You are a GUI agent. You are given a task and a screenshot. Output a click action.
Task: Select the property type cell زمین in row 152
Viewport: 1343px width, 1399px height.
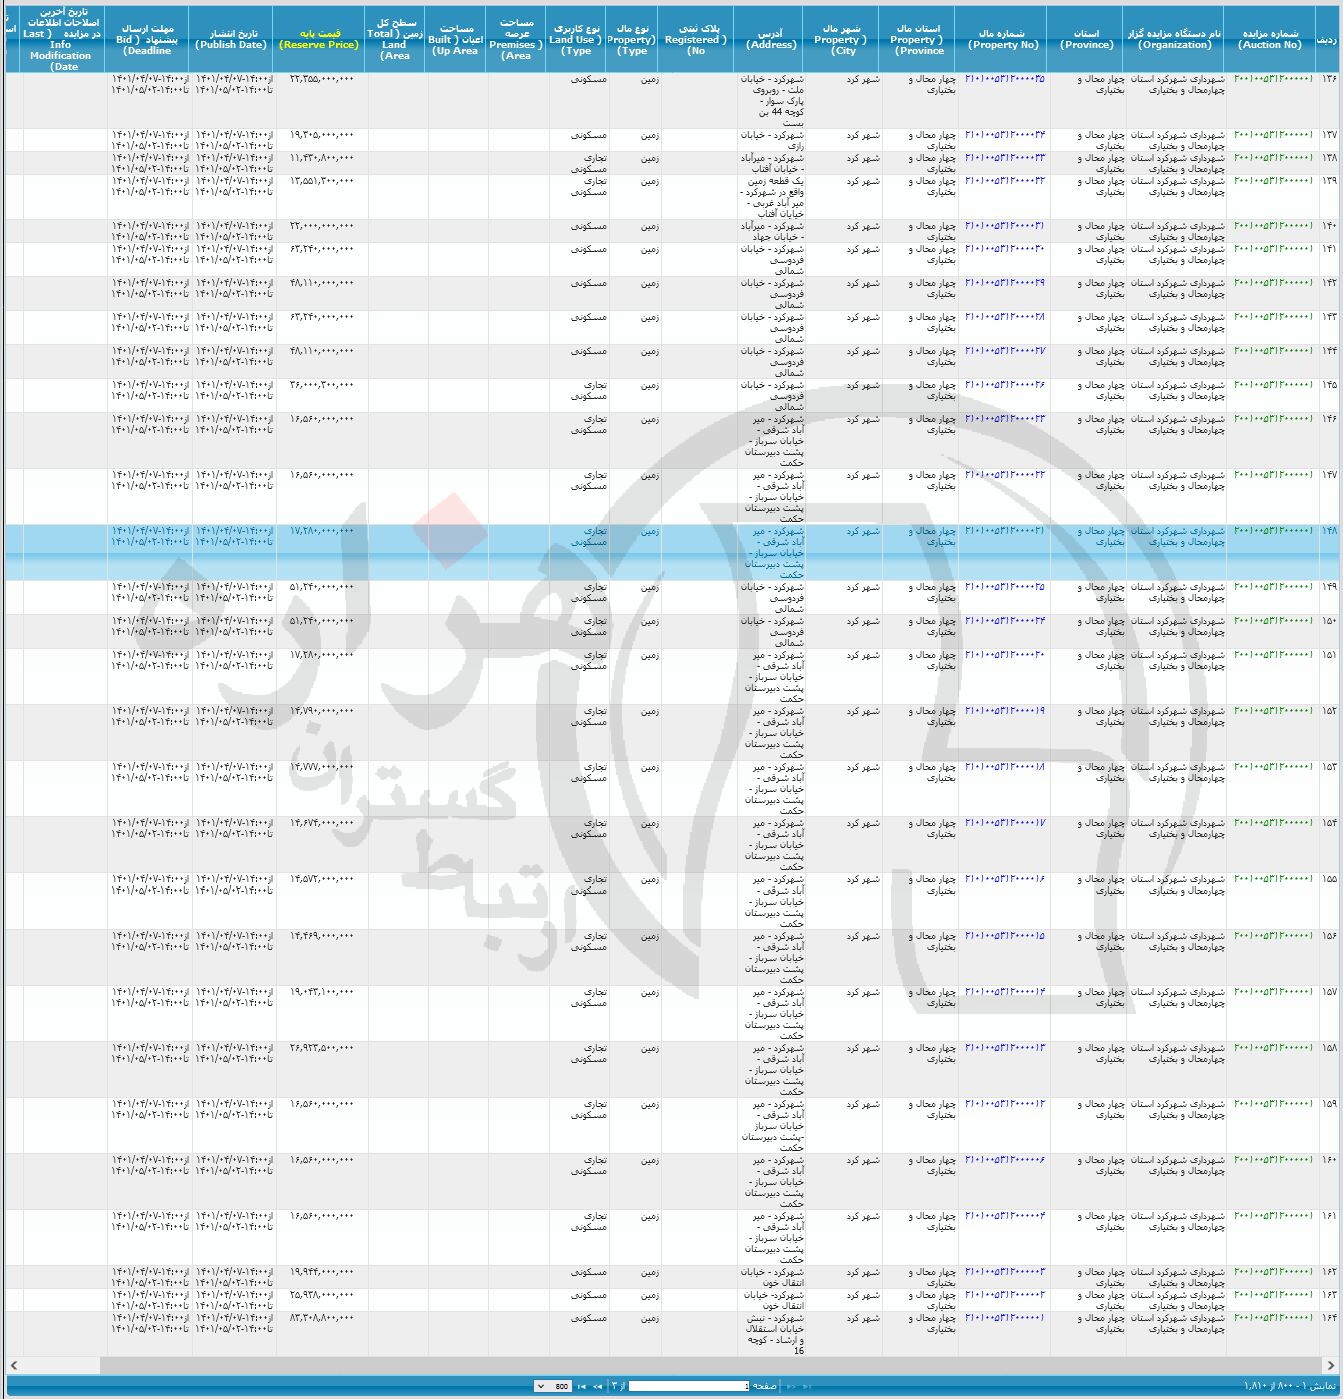click(634, 733)
